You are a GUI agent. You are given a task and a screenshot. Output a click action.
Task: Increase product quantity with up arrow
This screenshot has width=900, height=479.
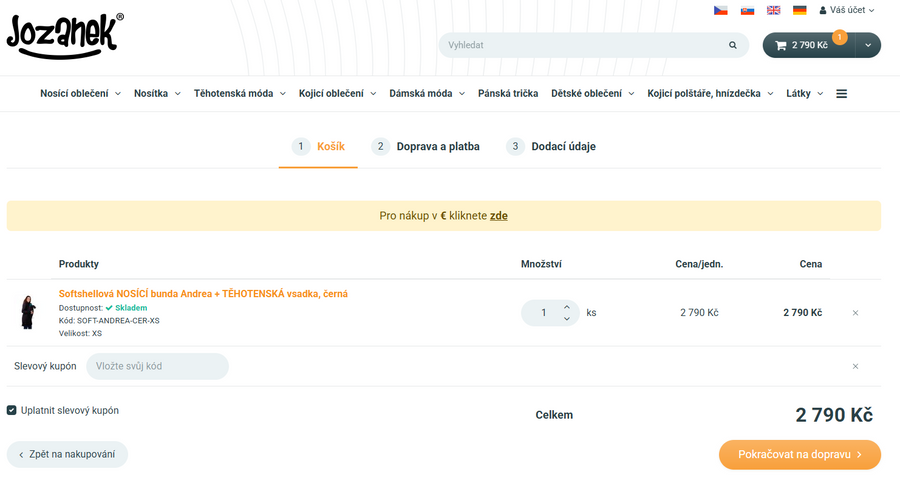coord(567,307)
